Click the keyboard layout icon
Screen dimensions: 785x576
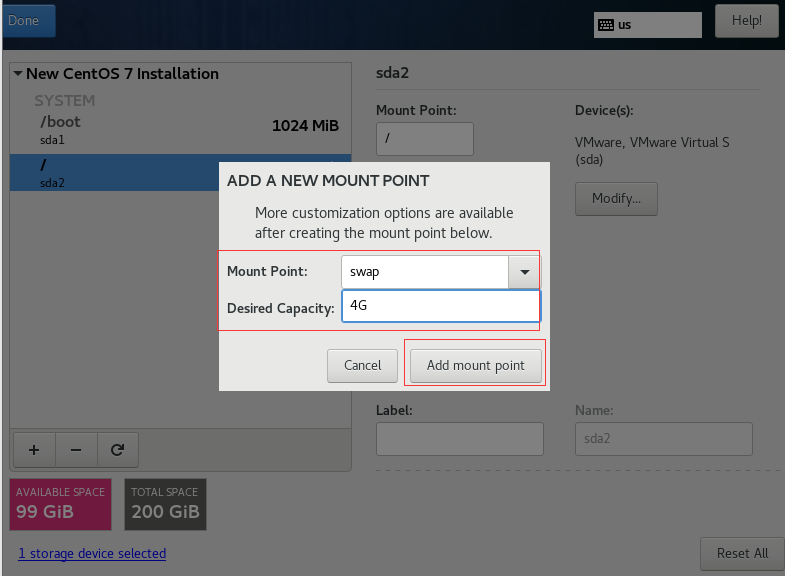605,25
